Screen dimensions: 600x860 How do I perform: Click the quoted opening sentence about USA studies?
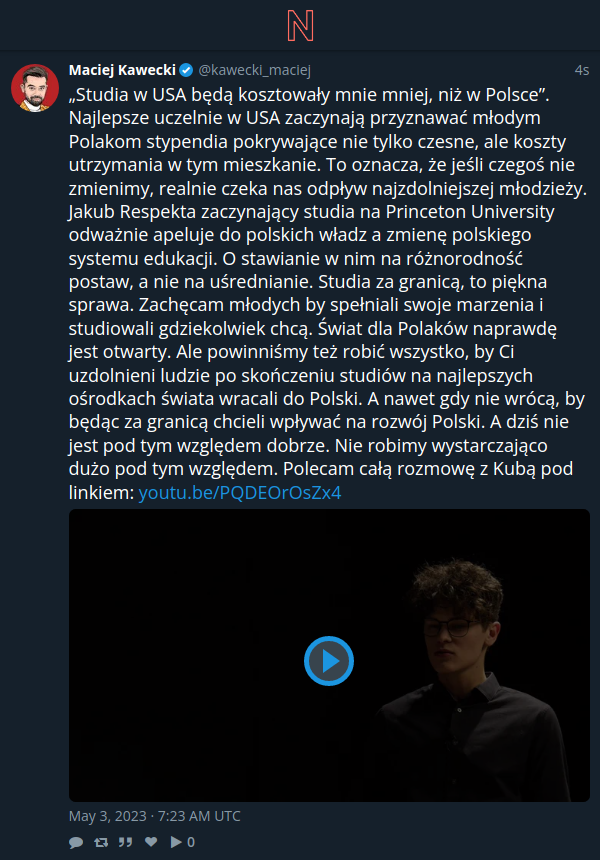click(x=309, y=95)
